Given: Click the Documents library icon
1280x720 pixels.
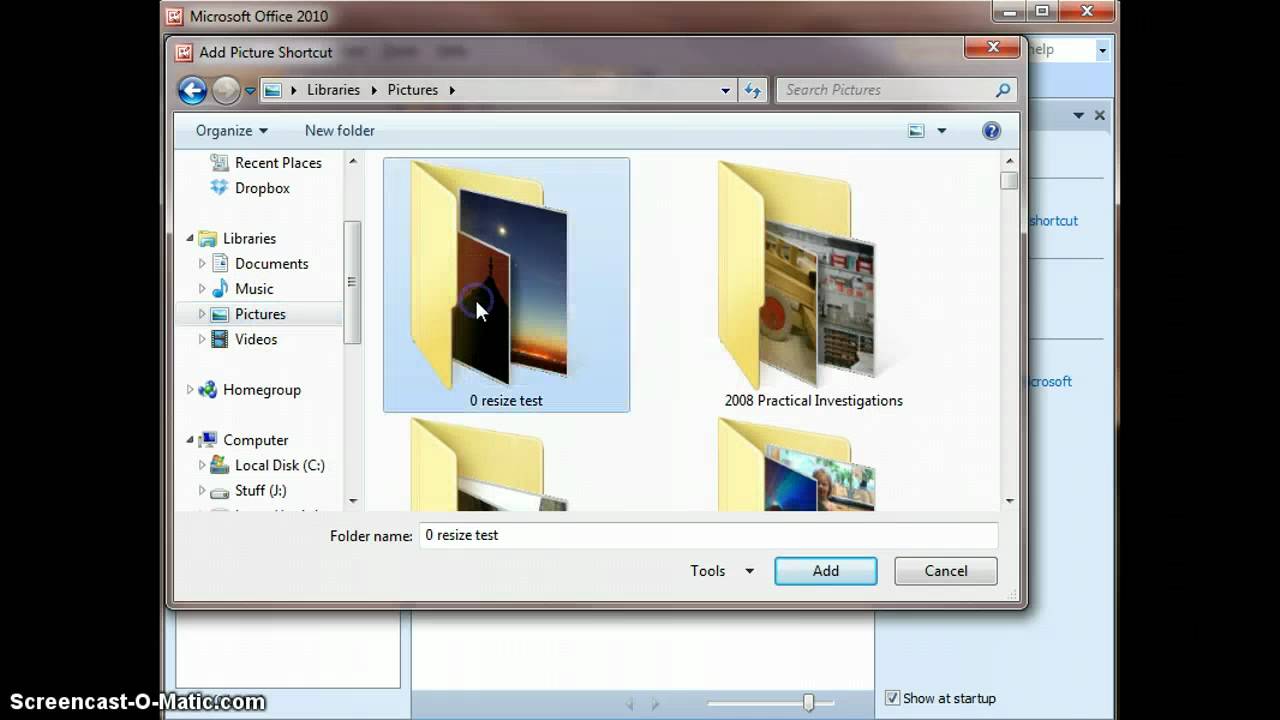Looking at the screenshot, I should [219, 264].
